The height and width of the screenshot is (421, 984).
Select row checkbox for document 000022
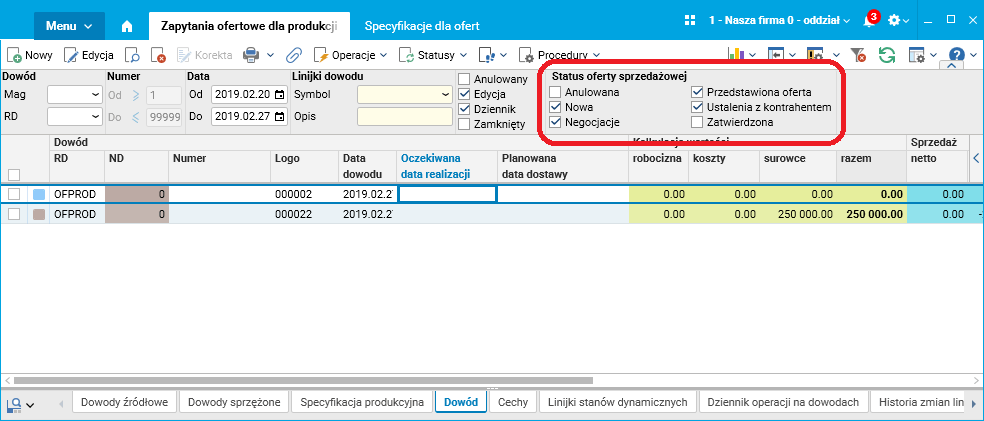pyautogui.click(x=14, y=214)
